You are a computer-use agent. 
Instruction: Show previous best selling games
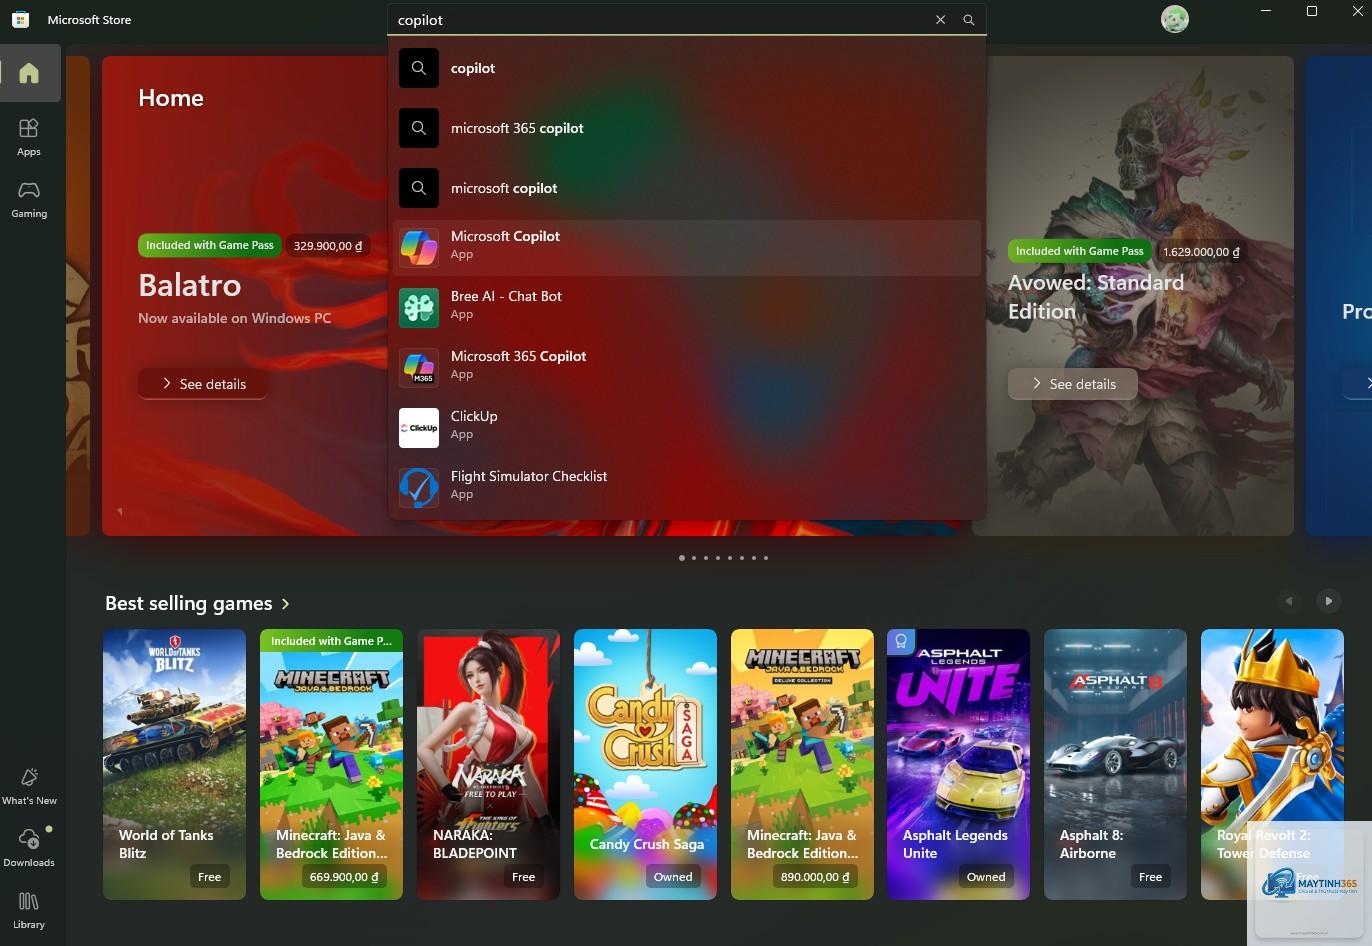pos(1289,601)
